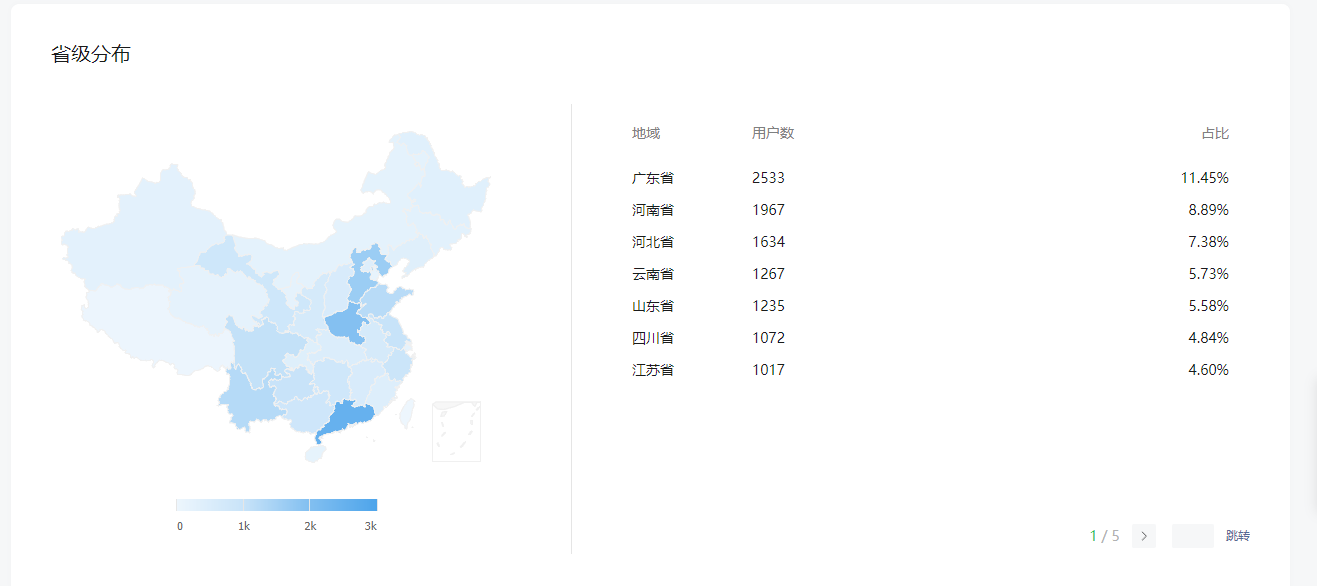Screen dimensions: 1317x586
Task: Go to next page of province table
Action: (1144, 536)
